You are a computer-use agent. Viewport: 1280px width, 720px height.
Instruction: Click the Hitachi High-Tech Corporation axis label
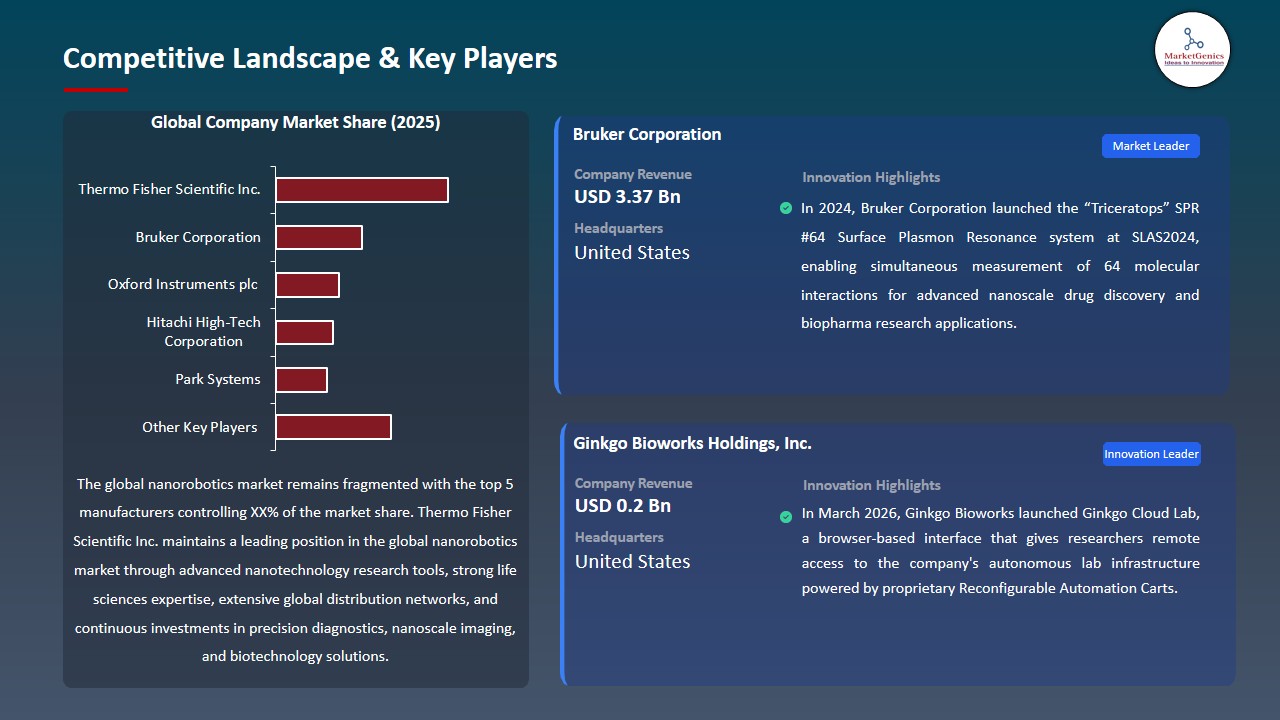pyautogui.click(x=203, y=332)
